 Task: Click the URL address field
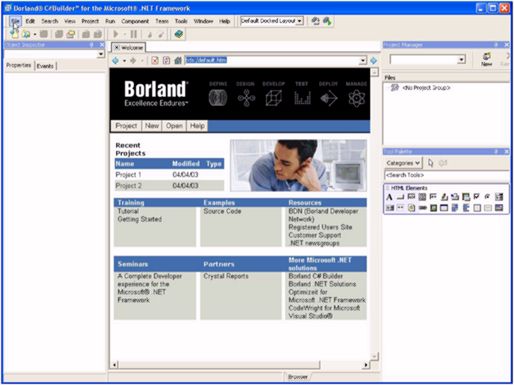pyautogui.click(x=272, y=60)
